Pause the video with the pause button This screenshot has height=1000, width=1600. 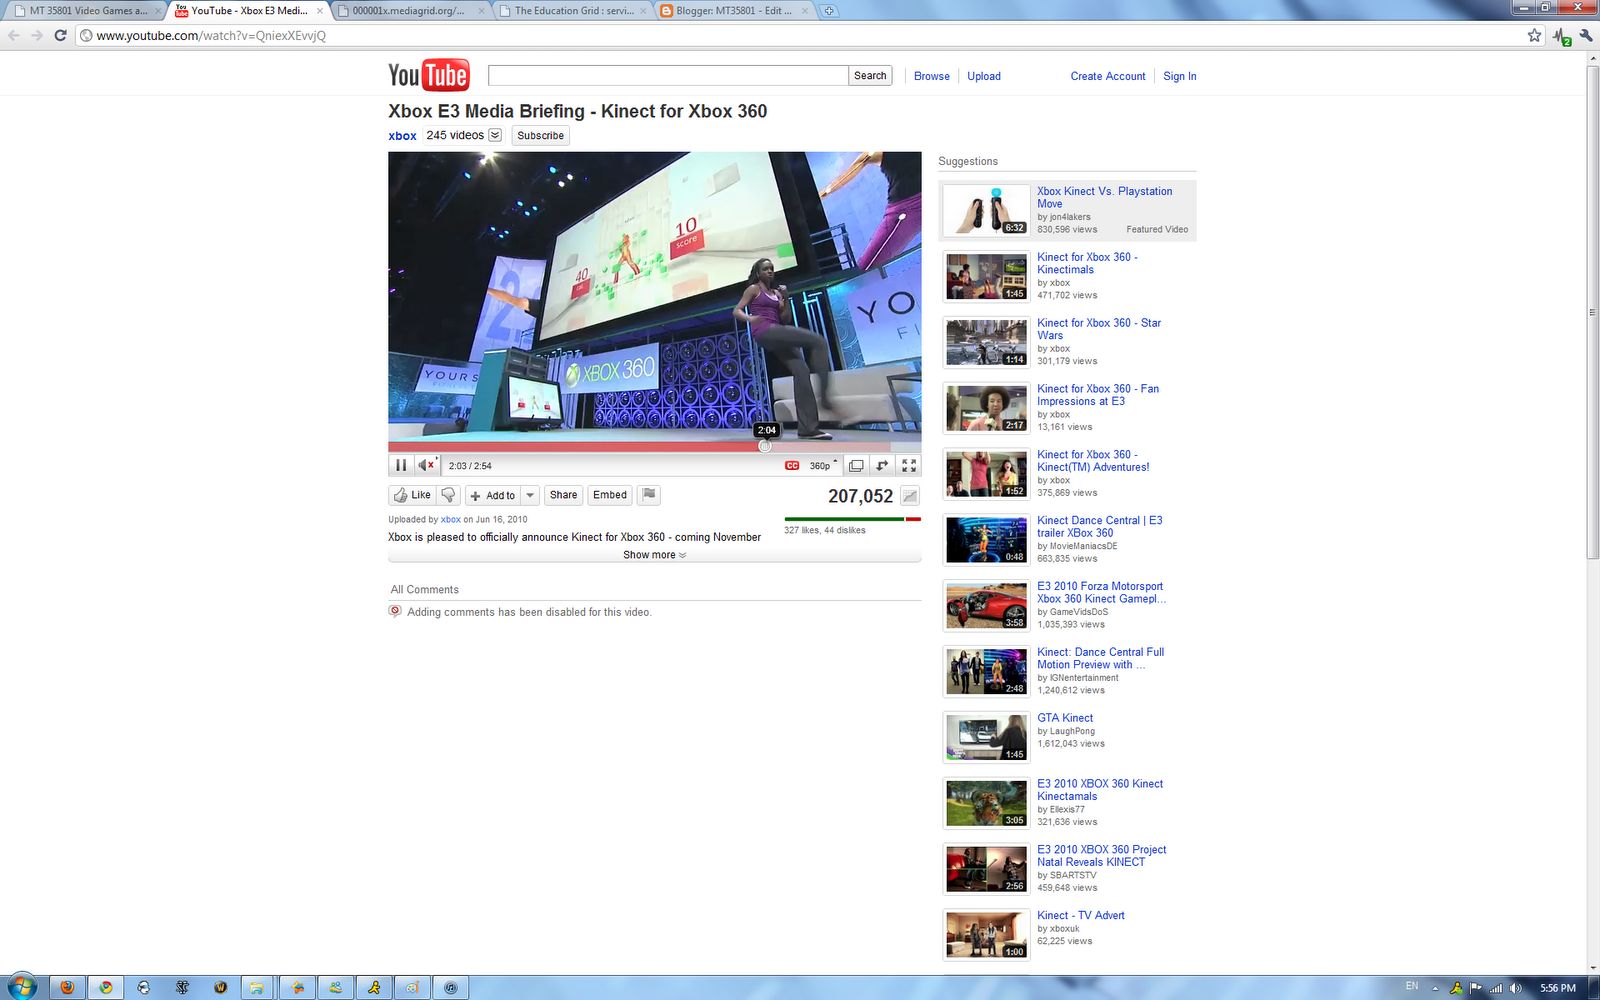point(401,465)
